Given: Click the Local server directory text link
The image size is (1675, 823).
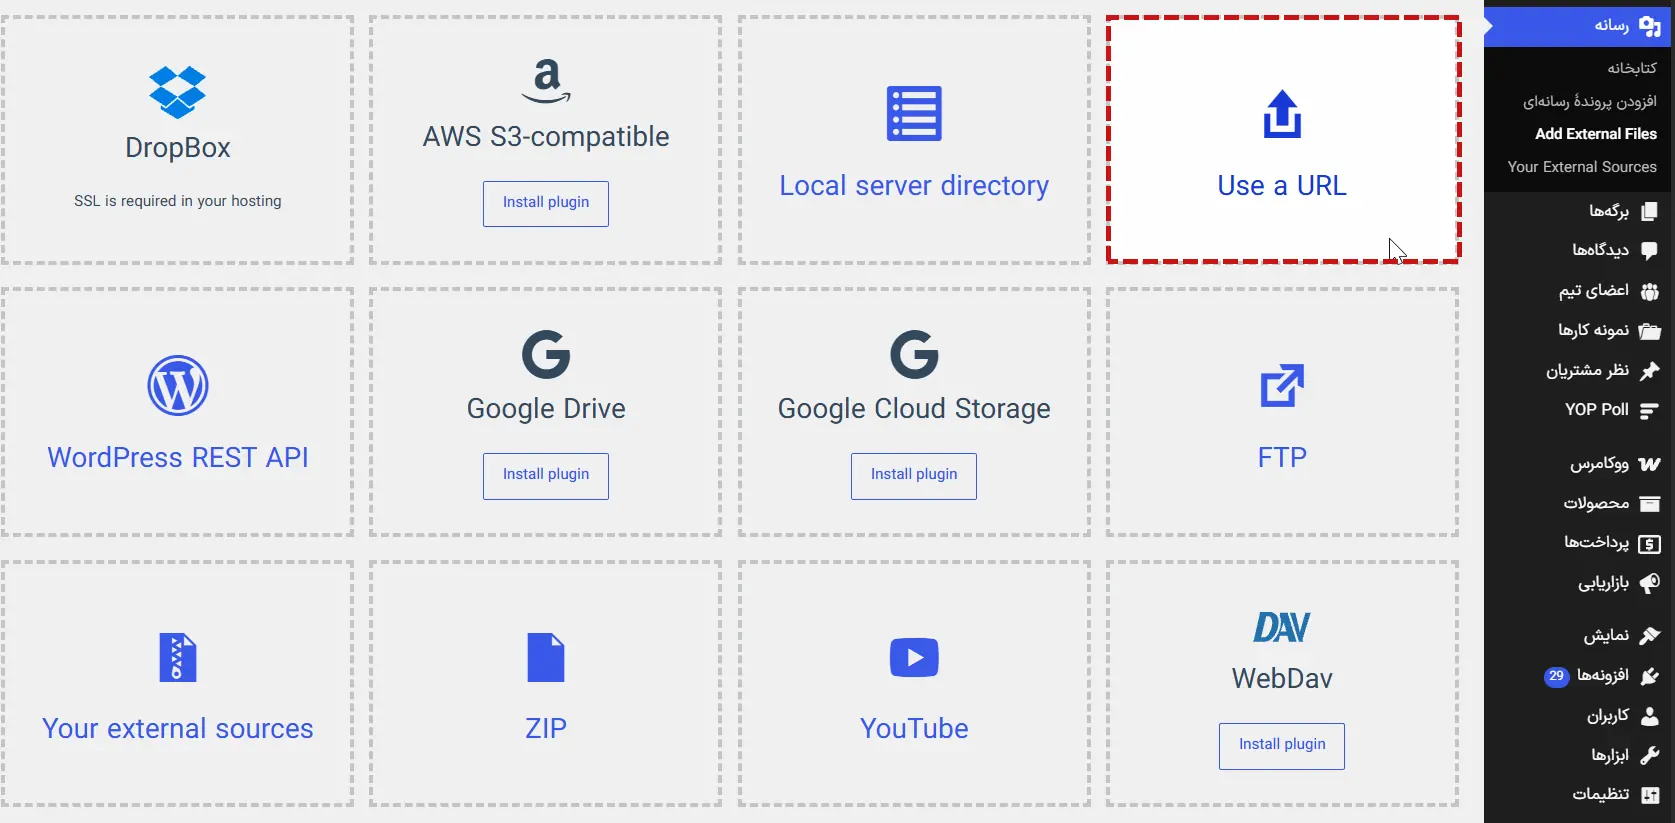Looking at the screenshot, I should 914,186.
